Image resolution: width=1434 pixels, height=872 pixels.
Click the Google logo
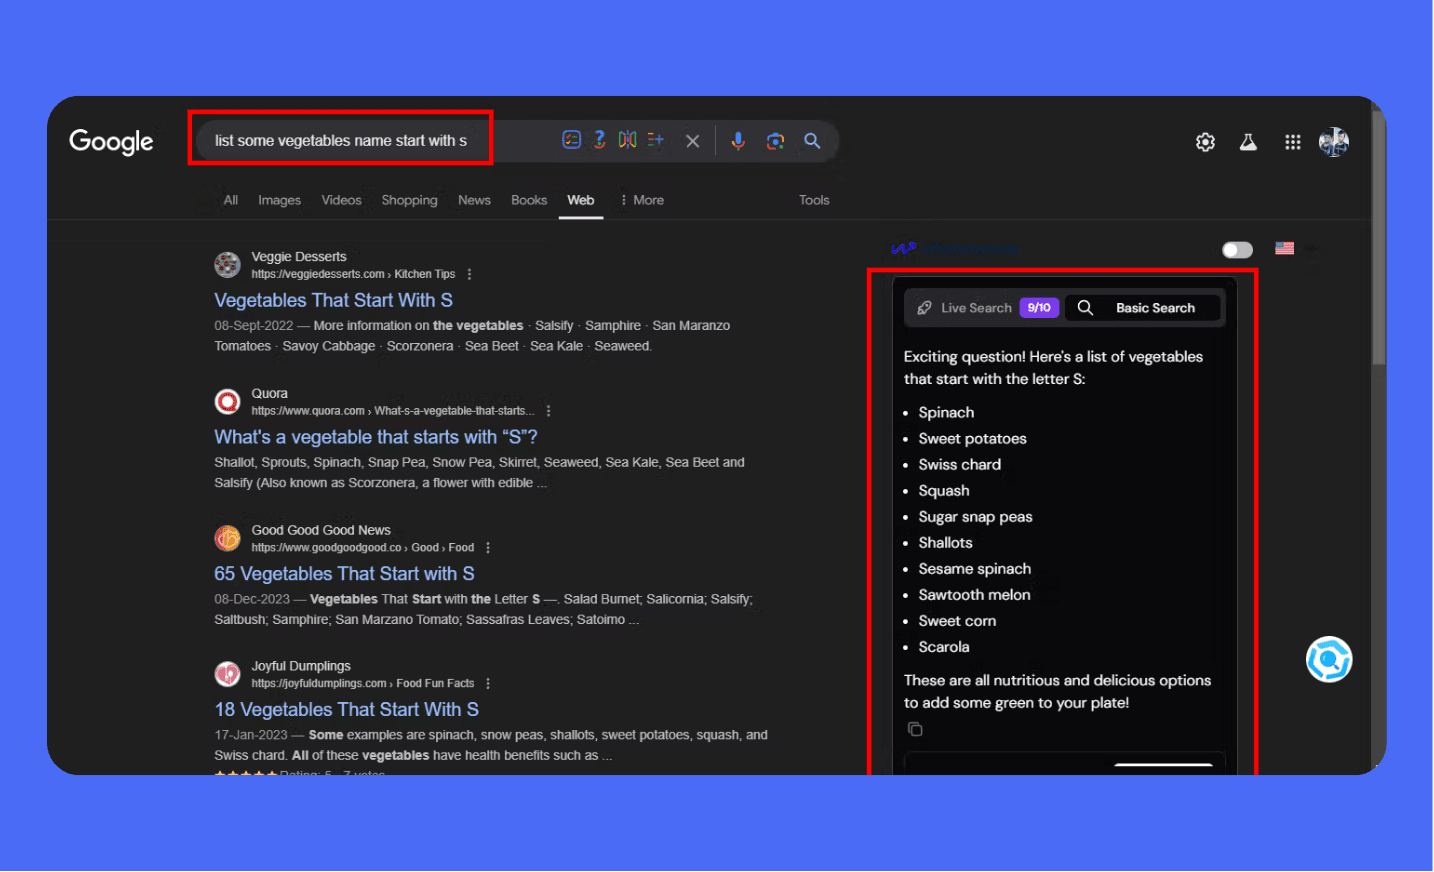(x=111, y=142)
